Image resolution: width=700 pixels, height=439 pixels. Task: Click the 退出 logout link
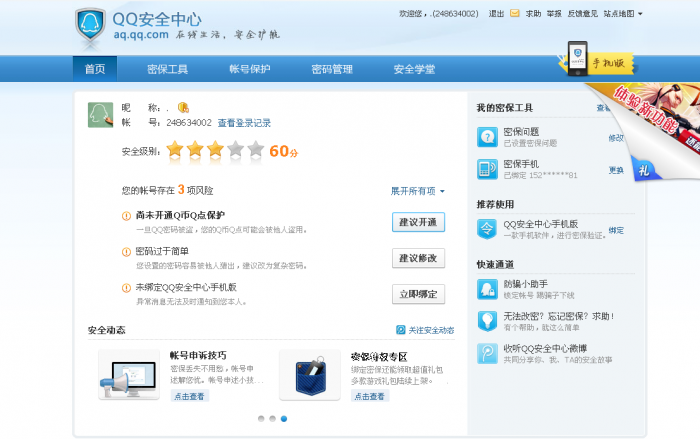(496, 14)
